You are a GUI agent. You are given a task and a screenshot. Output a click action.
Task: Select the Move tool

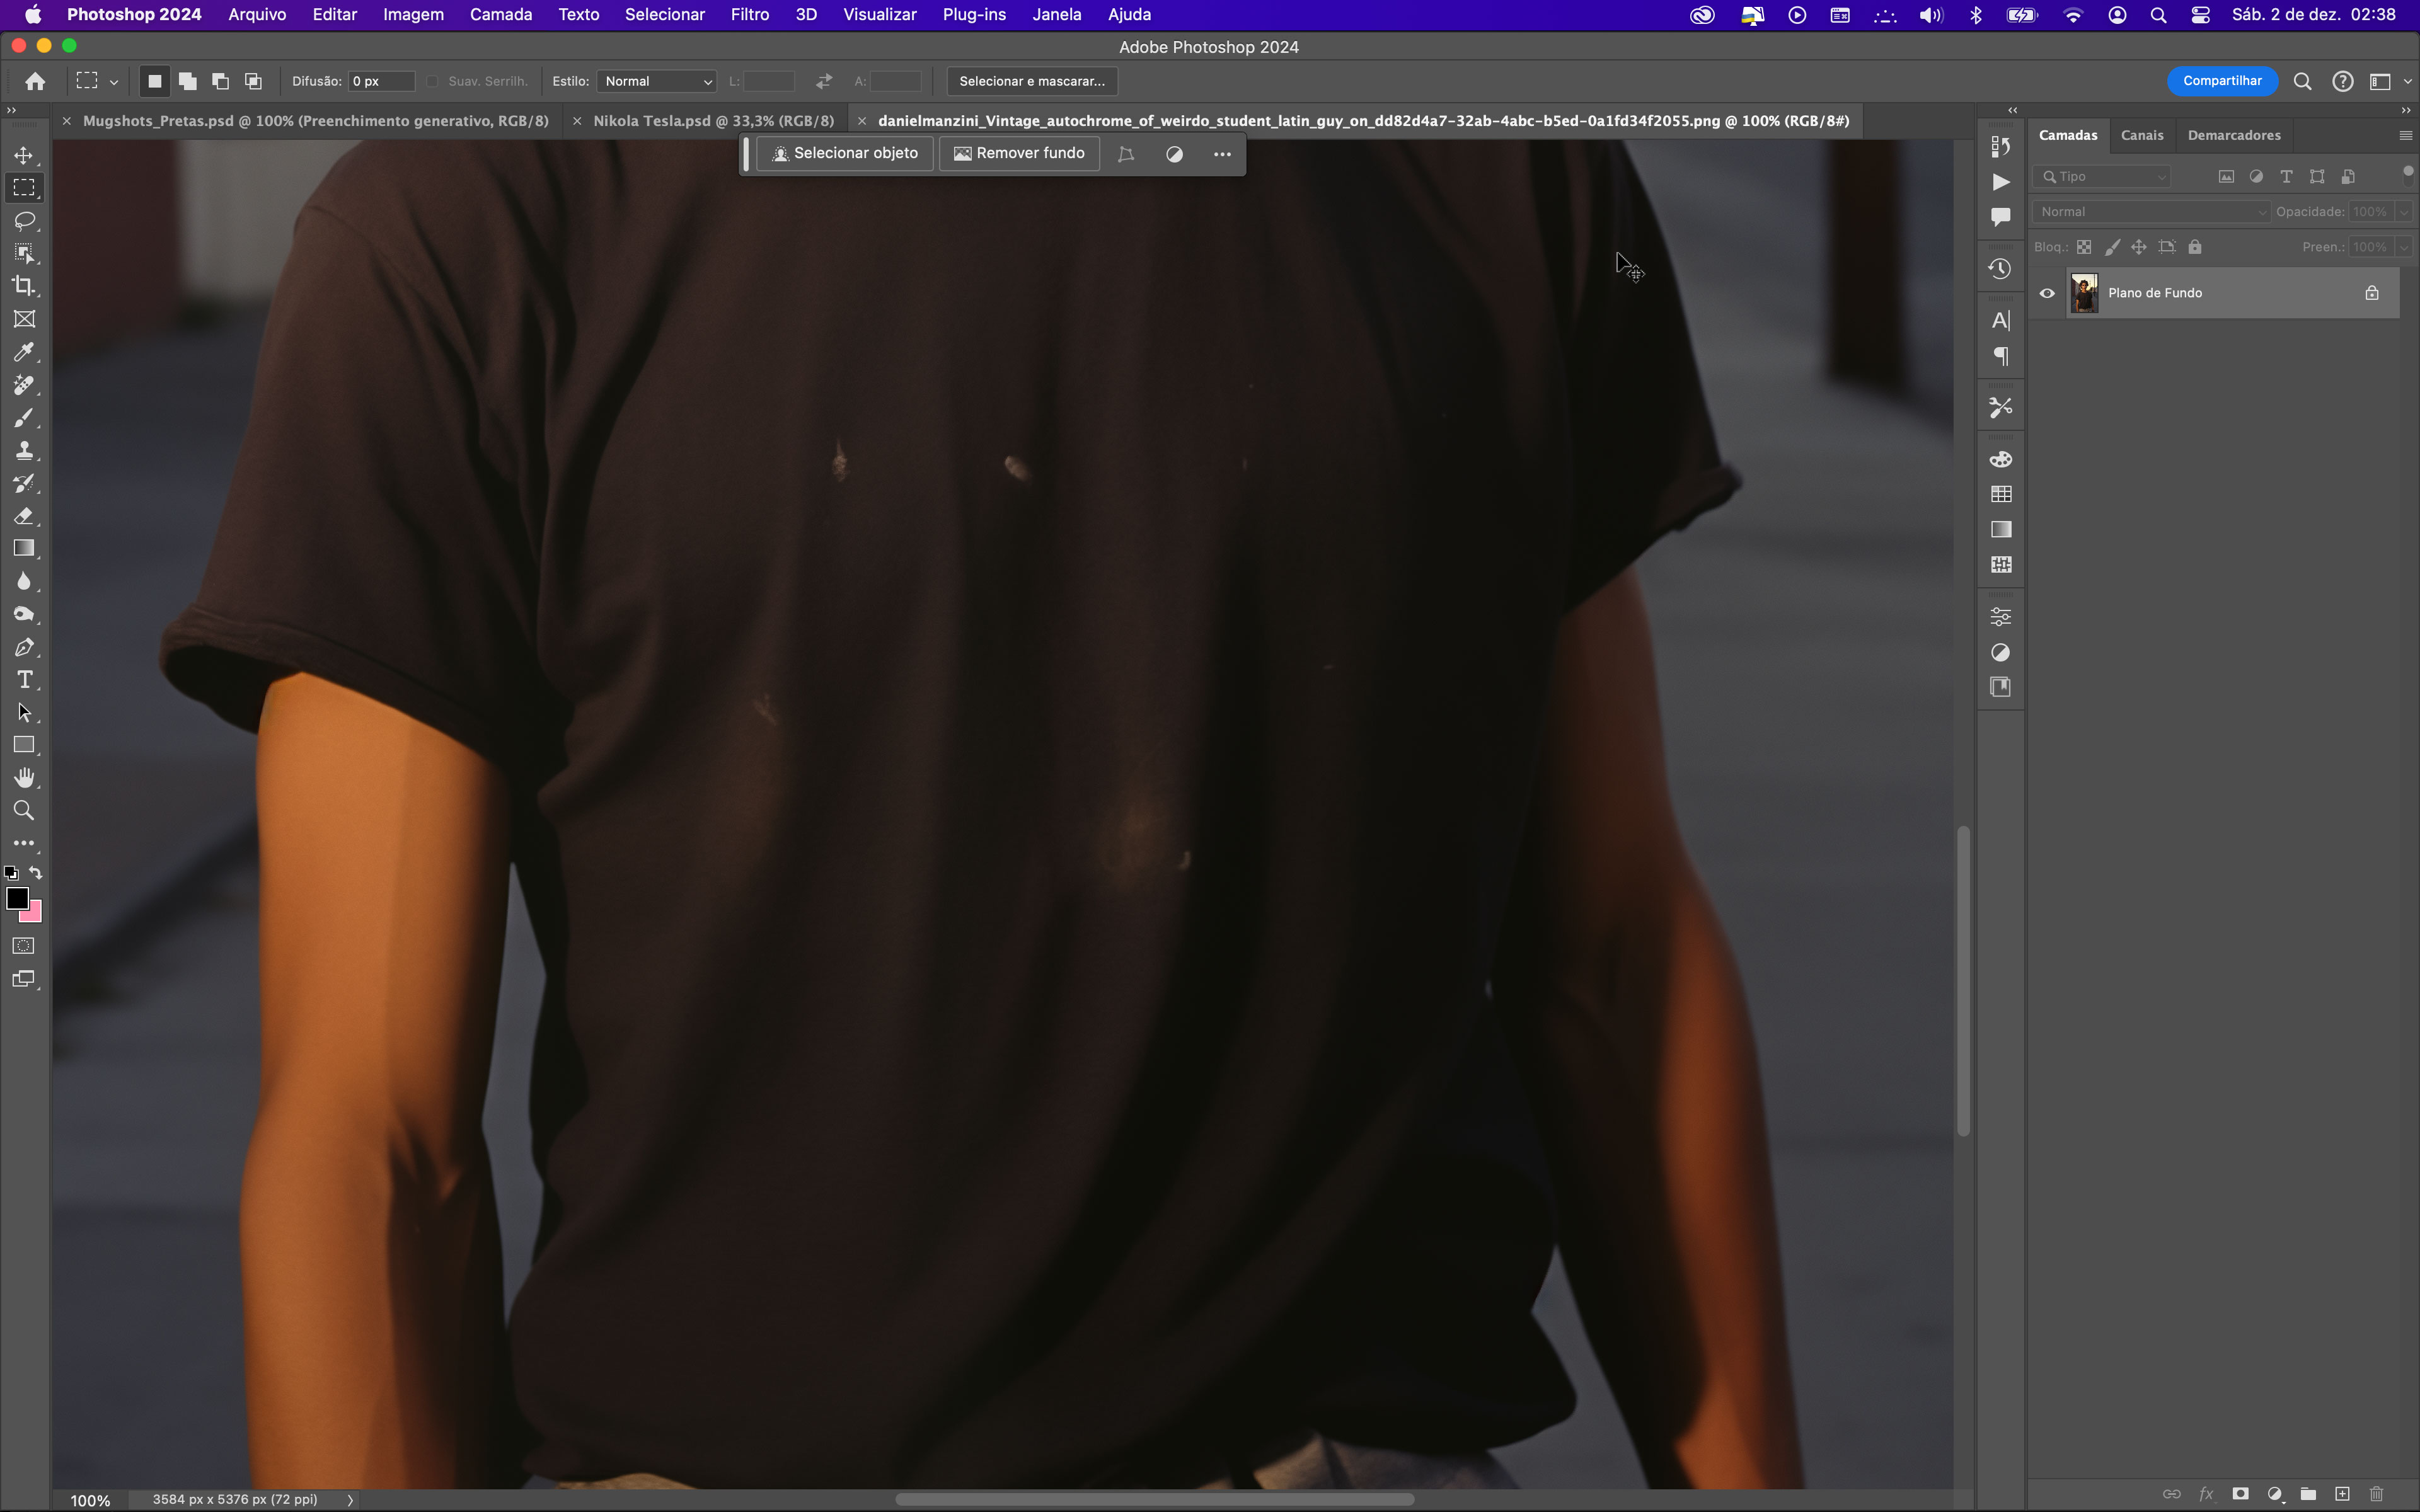point(25,155)
